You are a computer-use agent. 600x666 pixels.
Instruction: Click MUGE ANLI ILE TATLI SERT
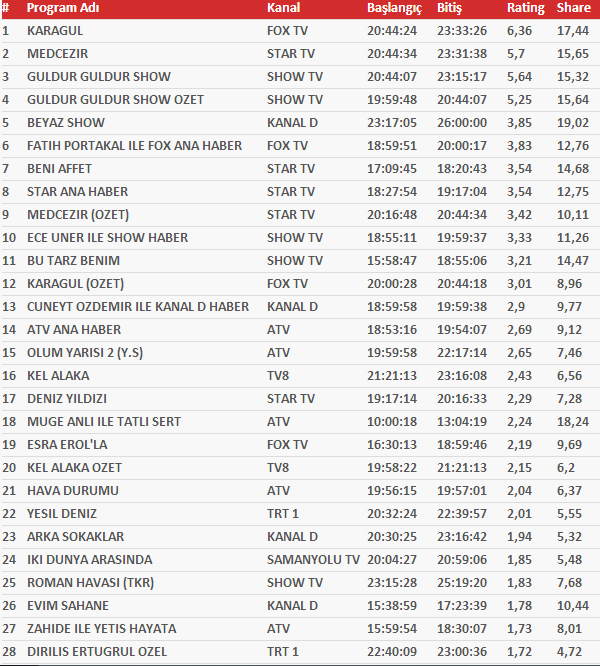104,421
